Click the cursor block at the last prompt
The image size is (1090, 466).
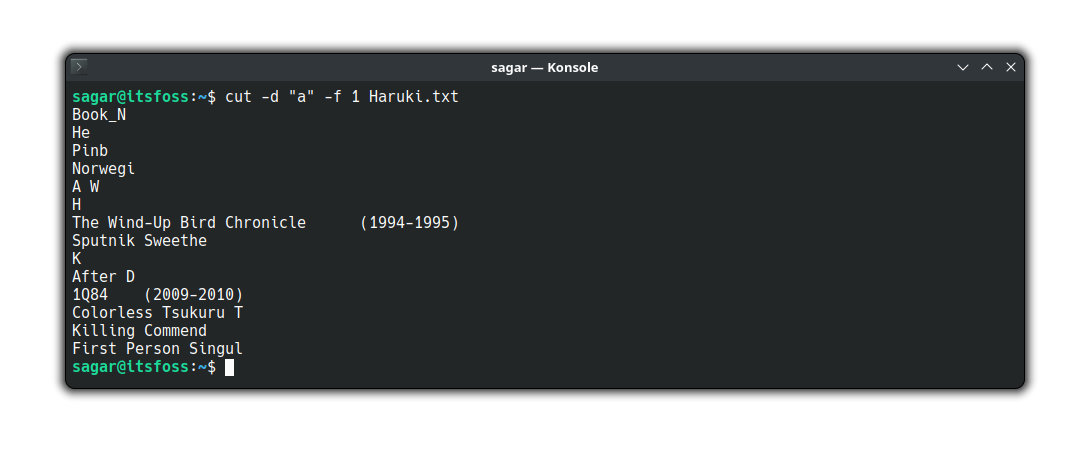coord(229,367)
